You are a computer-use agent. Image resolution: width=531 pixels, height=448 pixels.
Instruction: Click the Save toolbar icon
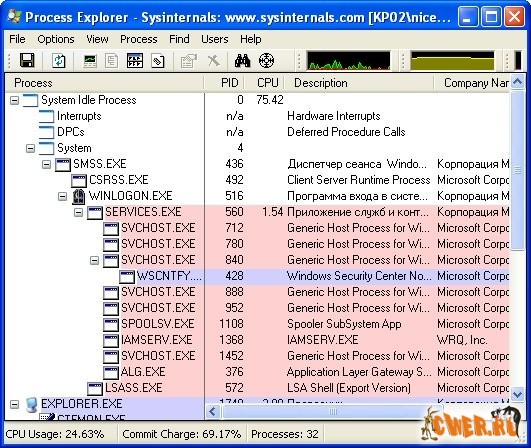tap(27, 61)
